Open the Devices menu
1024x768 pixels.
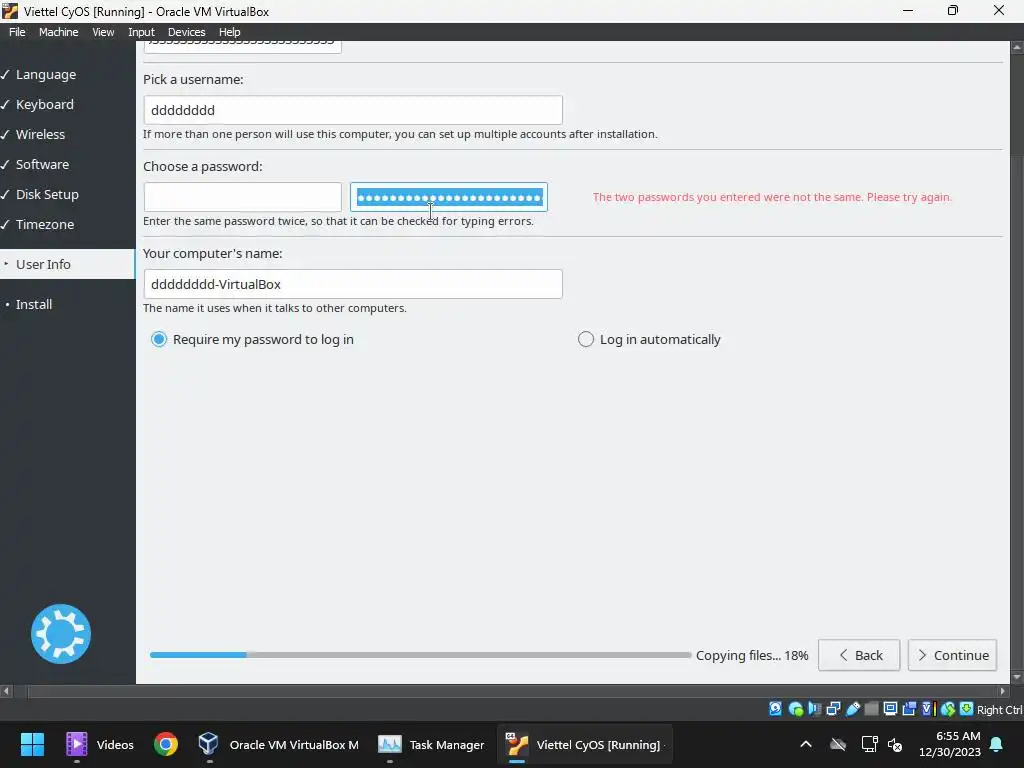[186, 32]
